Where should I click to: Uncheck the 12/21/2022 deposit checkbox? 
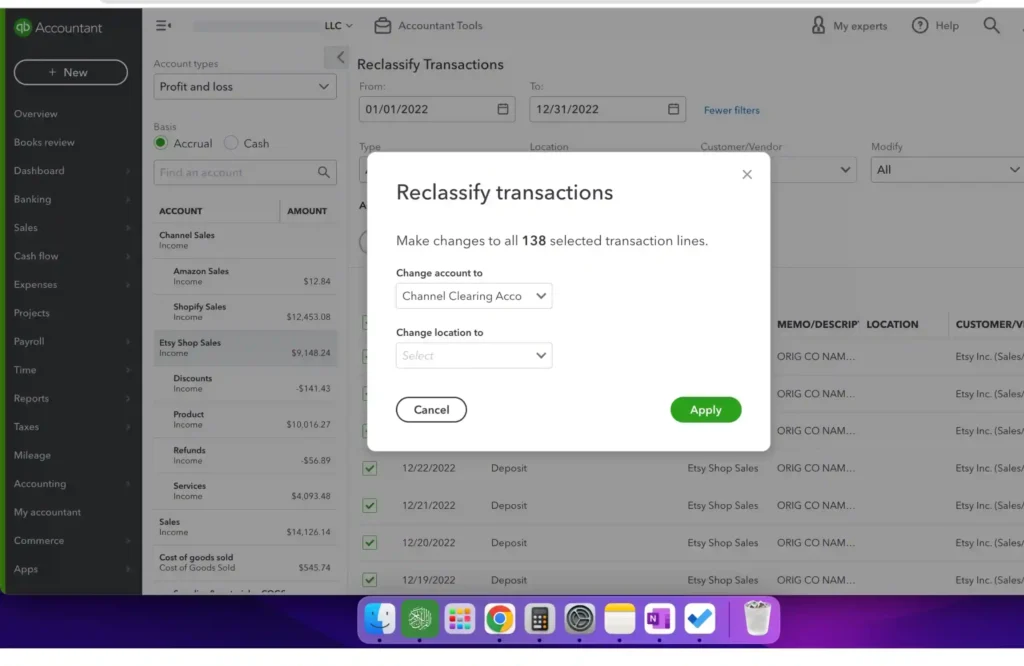click(x=370, y=505)
